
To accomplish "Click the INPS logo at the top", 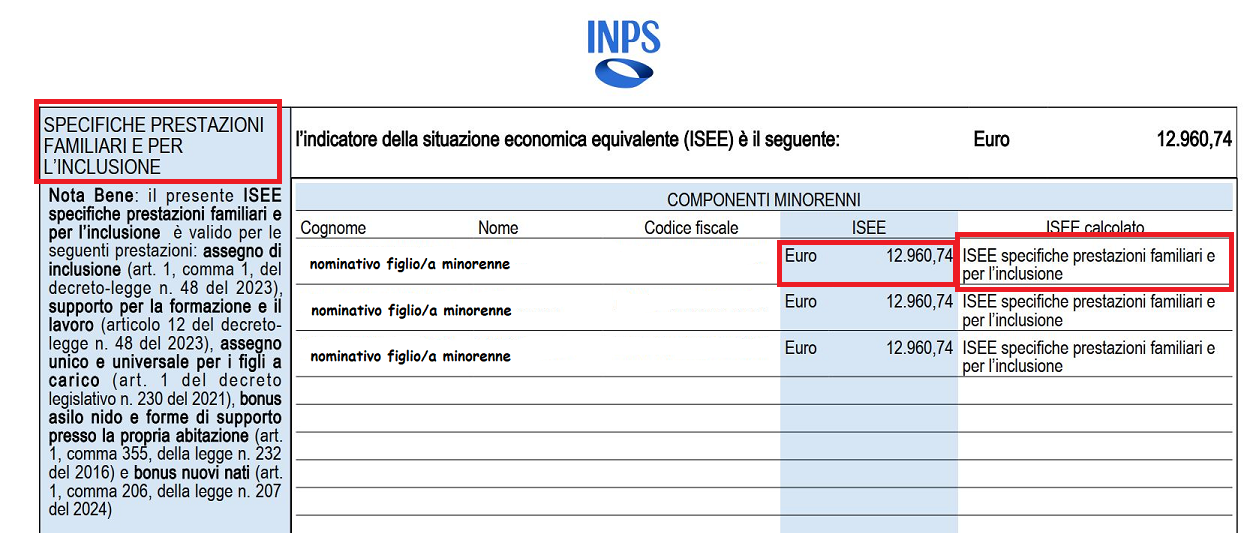I will 623,37.
